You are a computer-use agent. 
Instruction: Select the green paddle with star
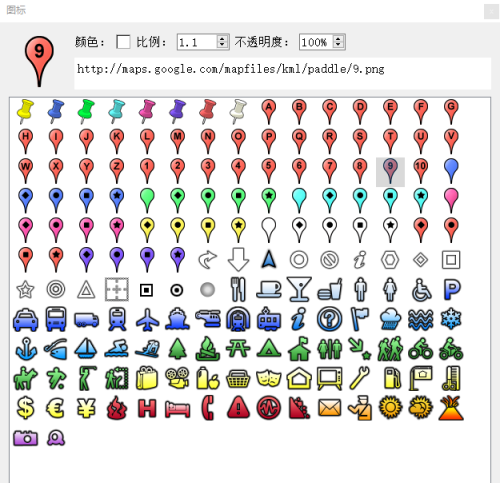pos(269,200)
